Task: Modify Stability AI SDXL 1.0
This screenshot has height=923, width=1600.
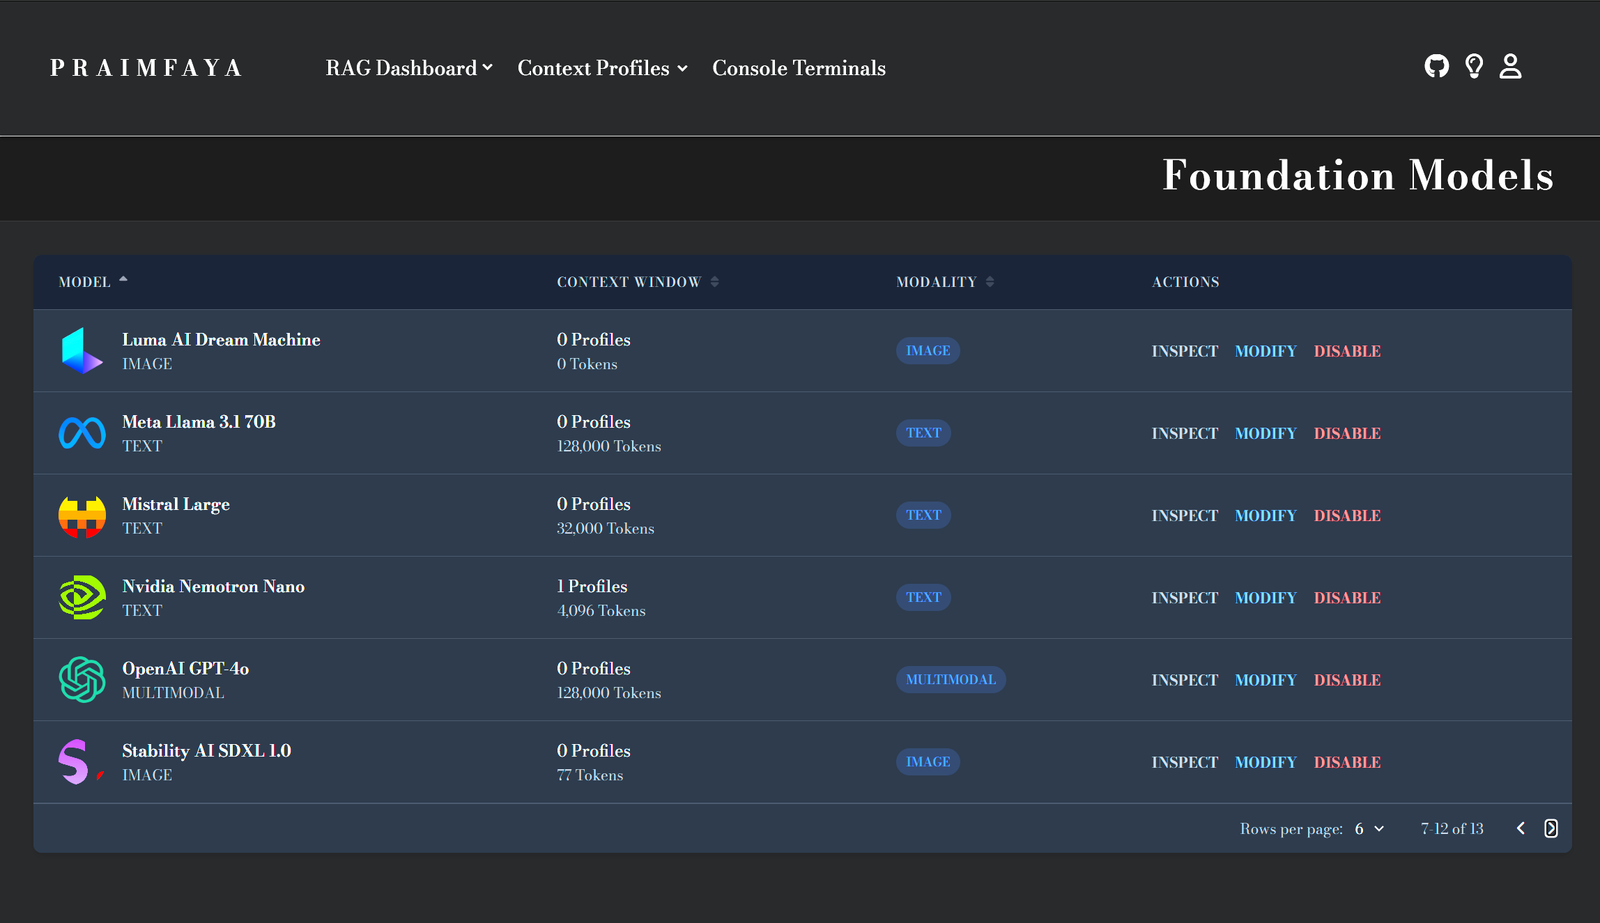Action: [1265, 762]
